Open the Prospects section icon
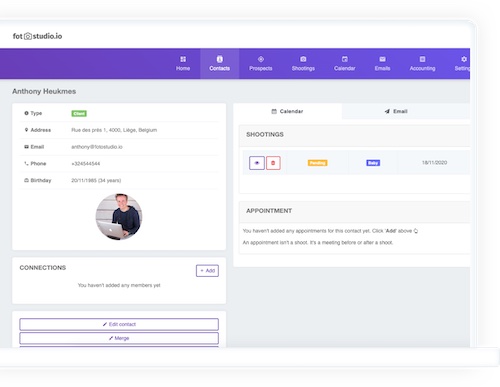 [261, 59]
